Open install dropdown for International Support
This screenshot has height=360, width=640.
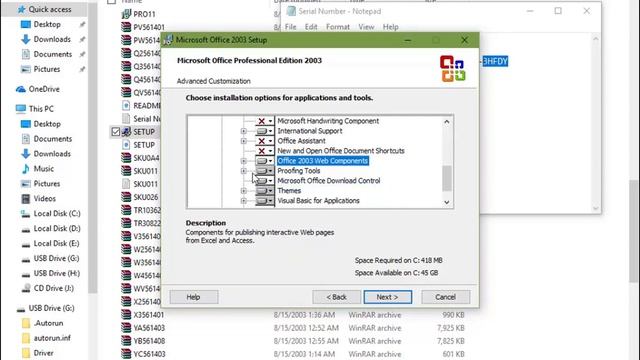(x=264, y=131)
